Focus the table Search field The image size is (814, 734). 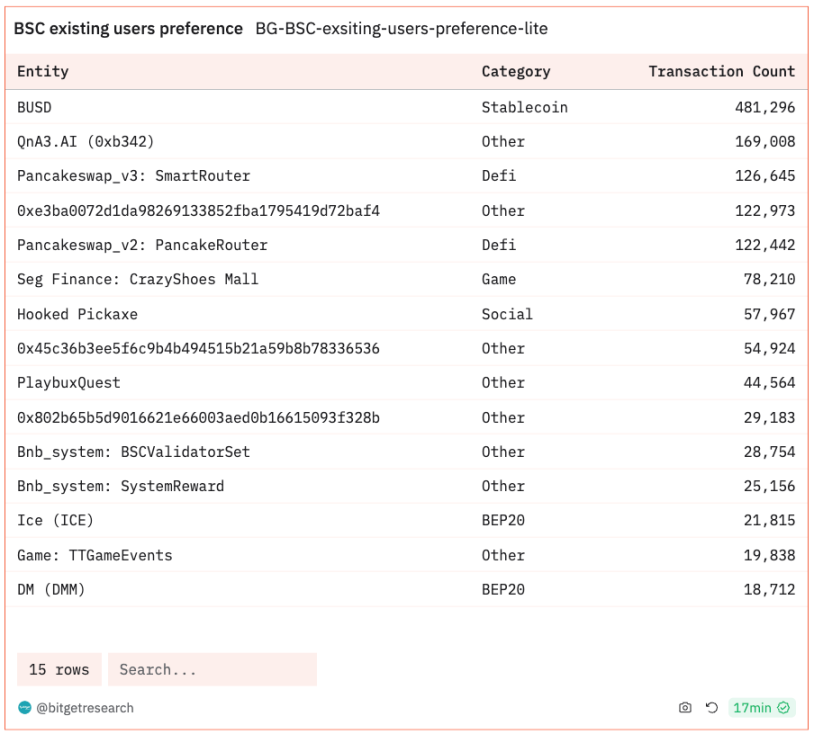click(211, 670)
